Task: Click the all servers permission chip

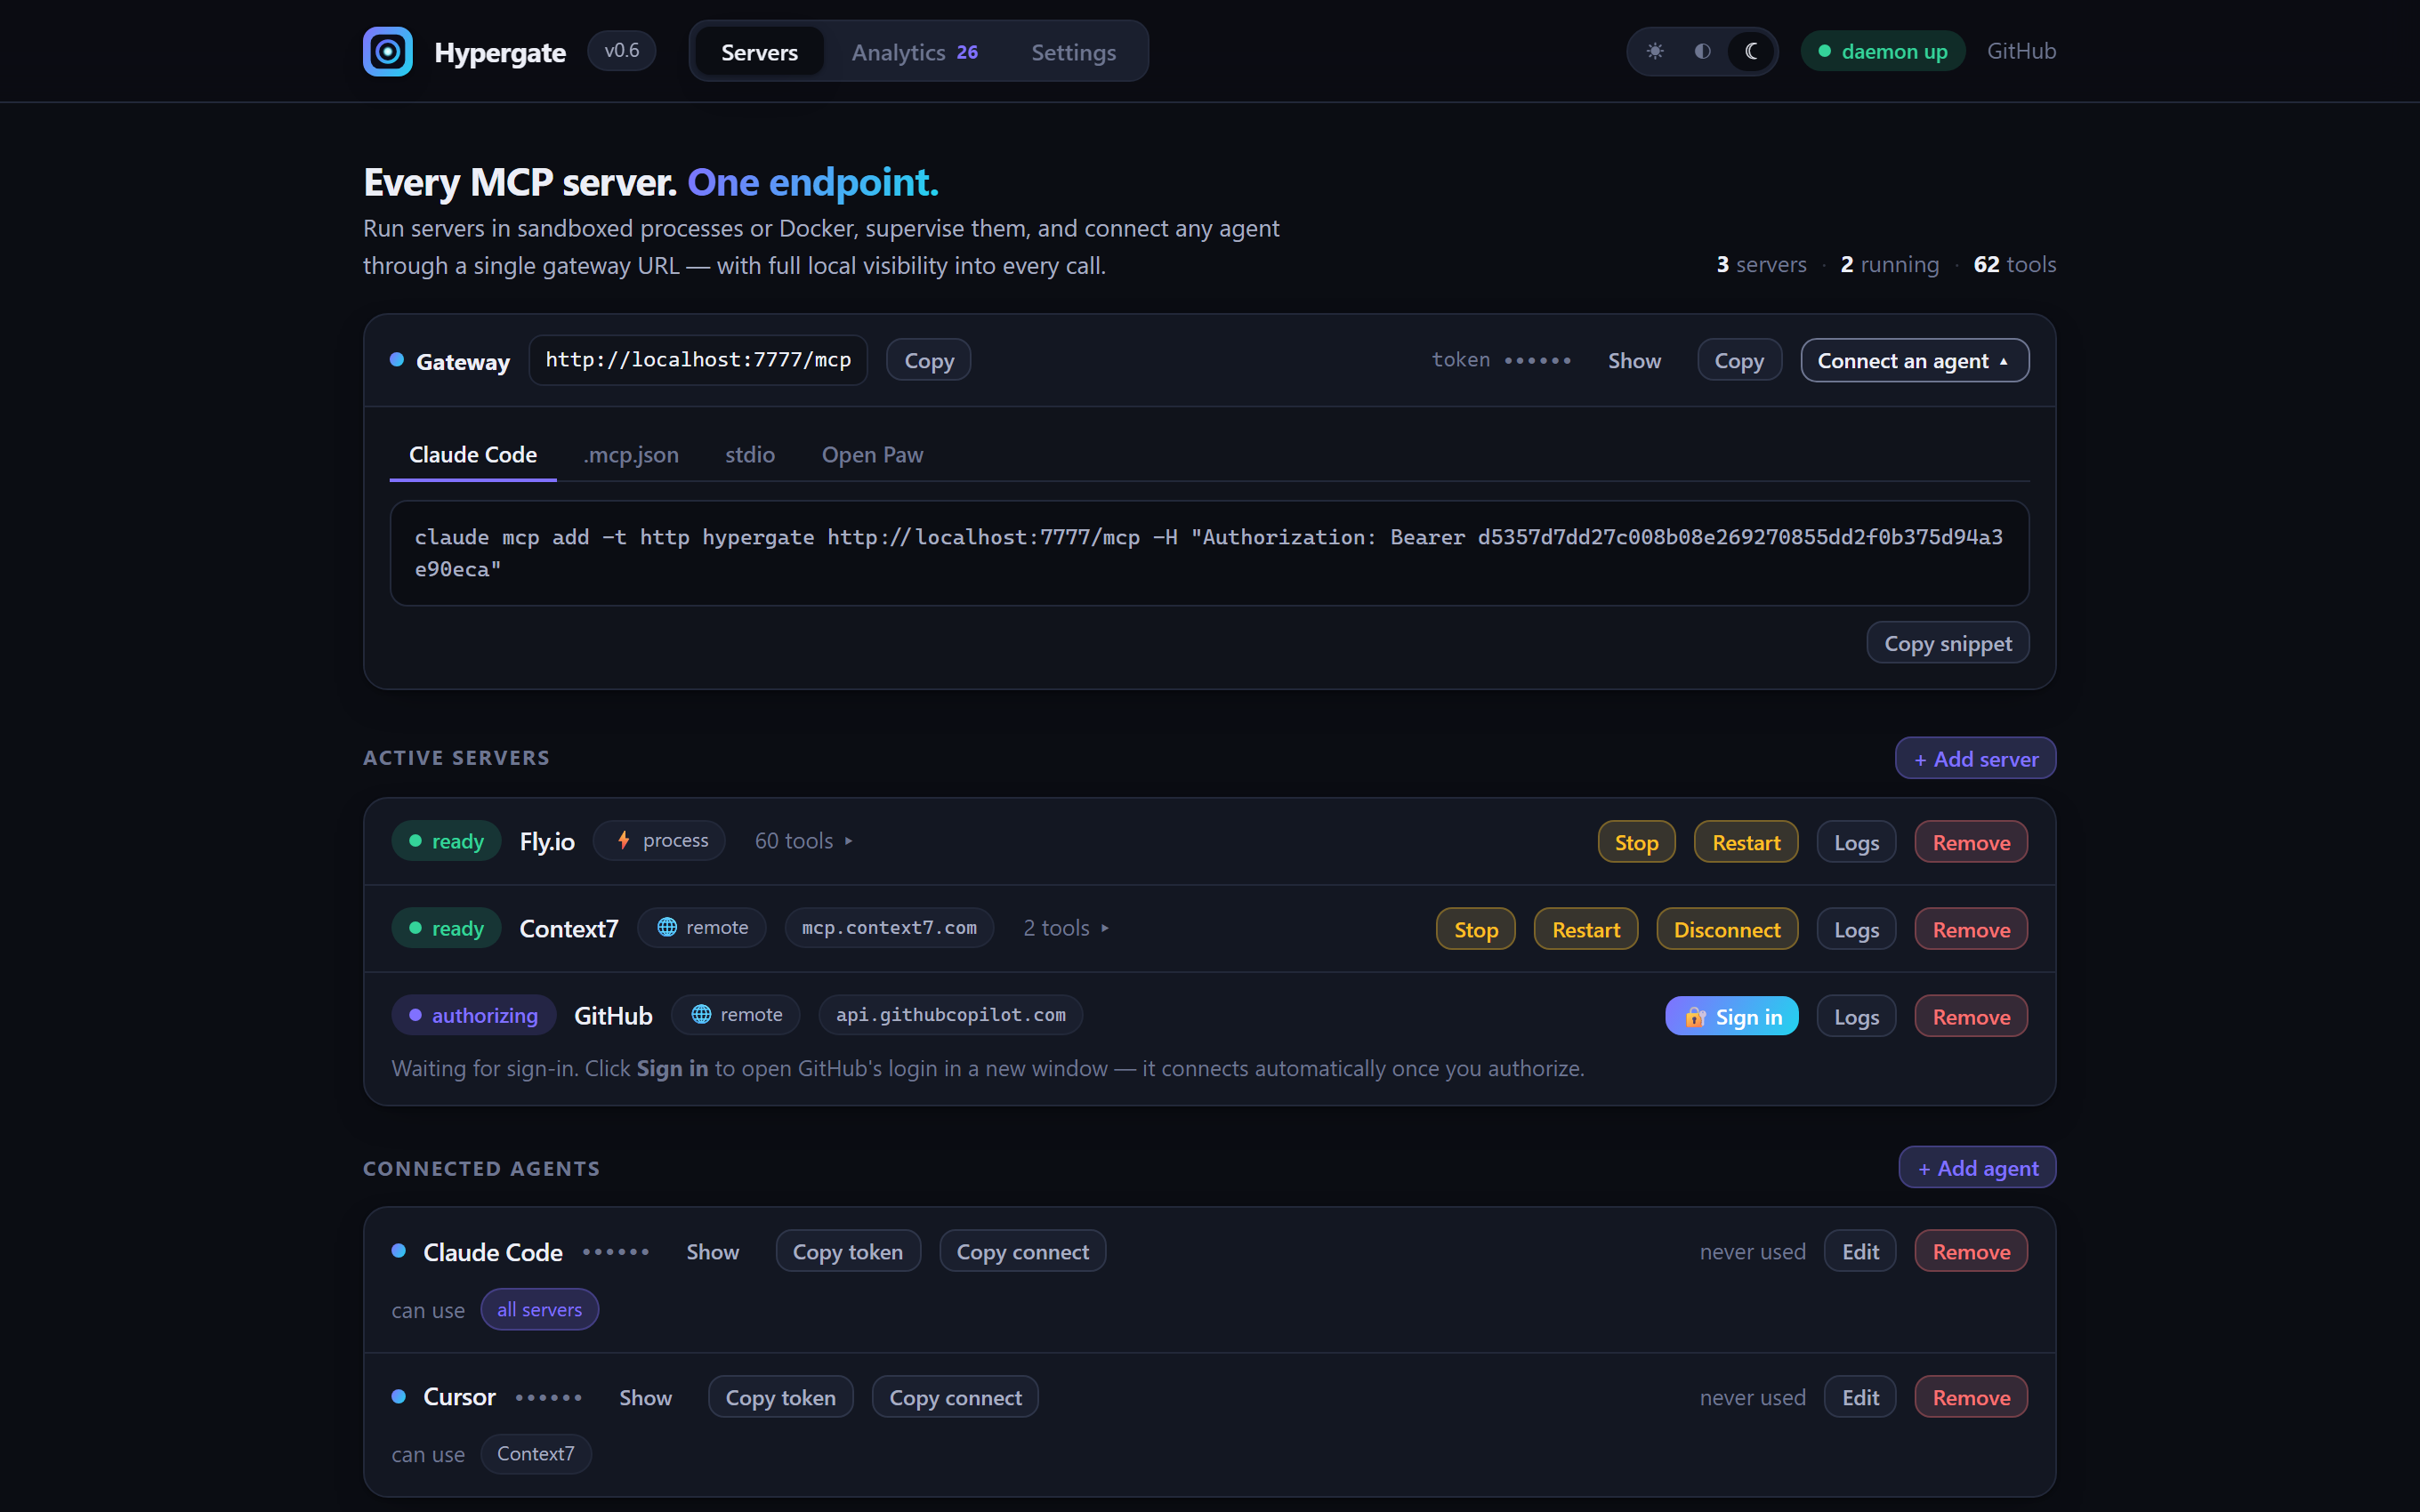Action: (539, 1310)
